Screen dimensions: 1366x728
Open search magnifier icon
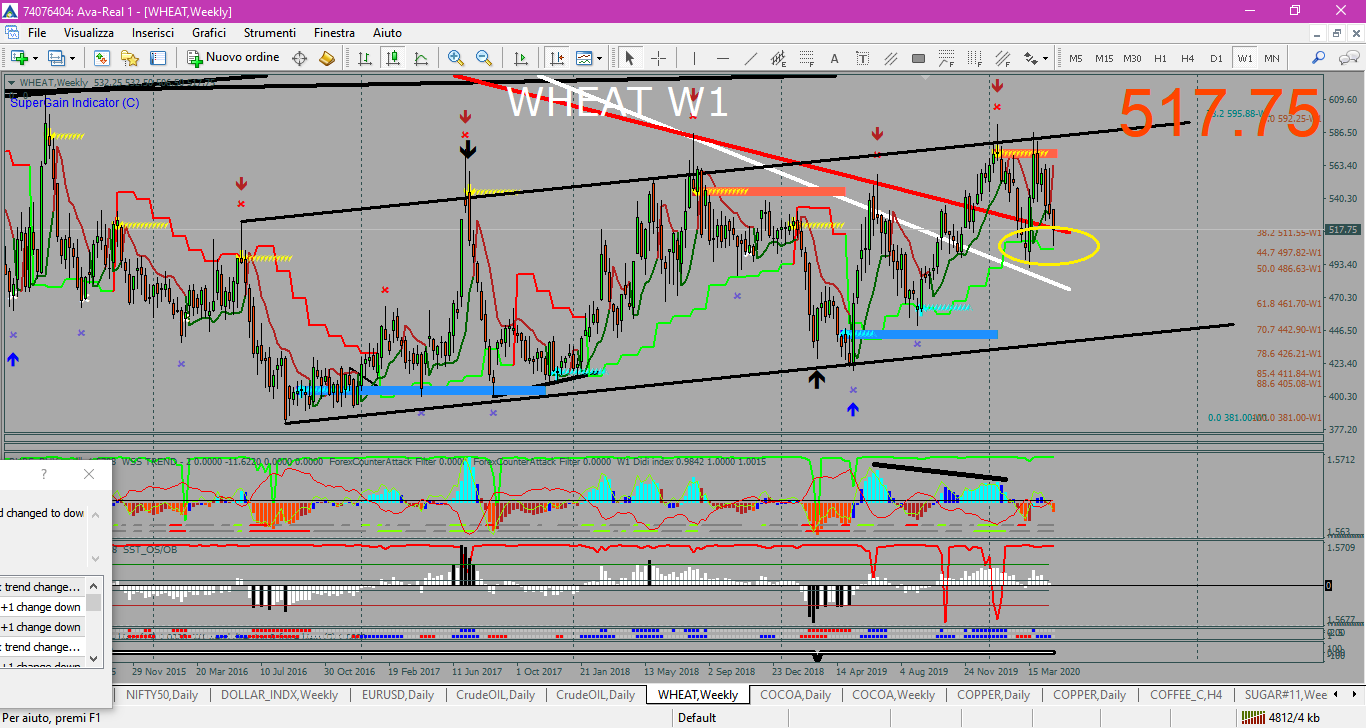(1319, 58)
